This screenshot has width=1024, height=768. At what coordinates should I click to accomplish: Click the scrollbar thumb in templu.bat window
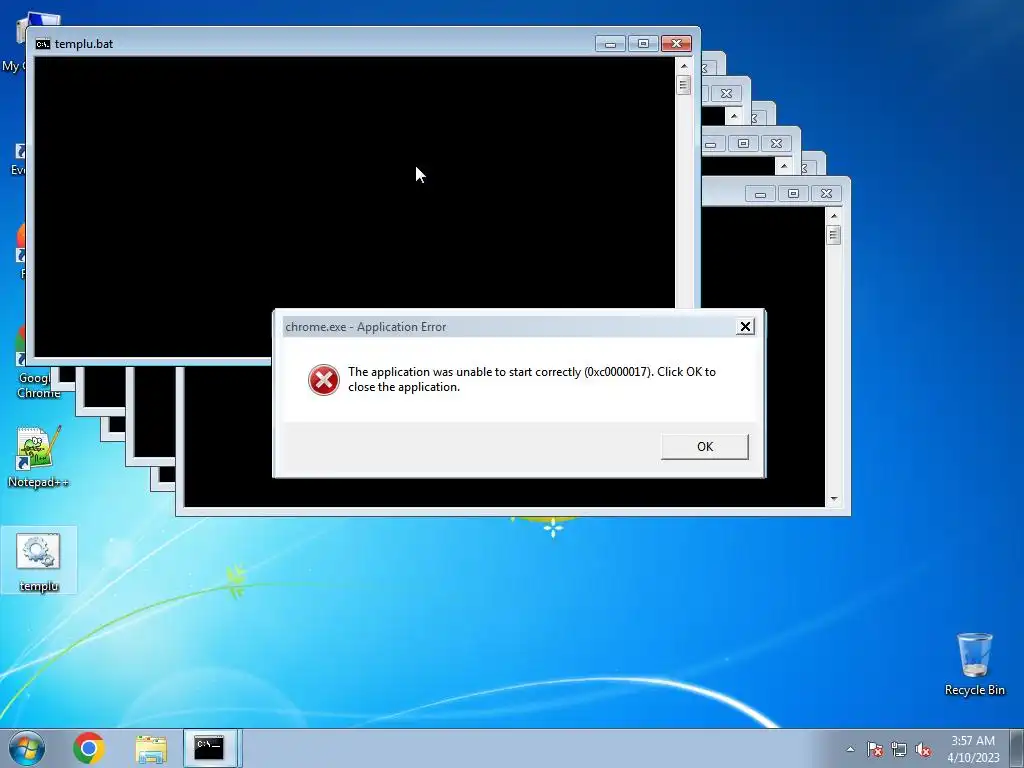684,85
